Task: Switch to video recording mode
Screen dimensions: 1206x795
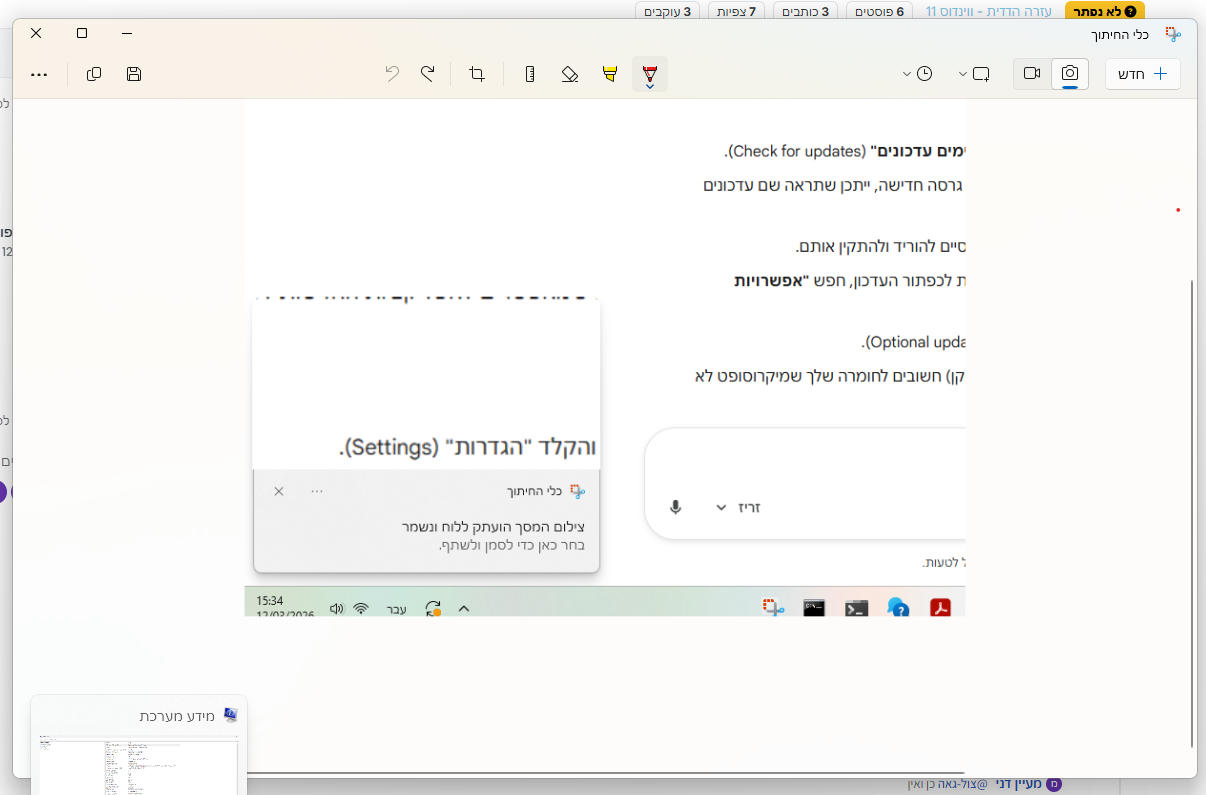Action: tap(1031, 73)
